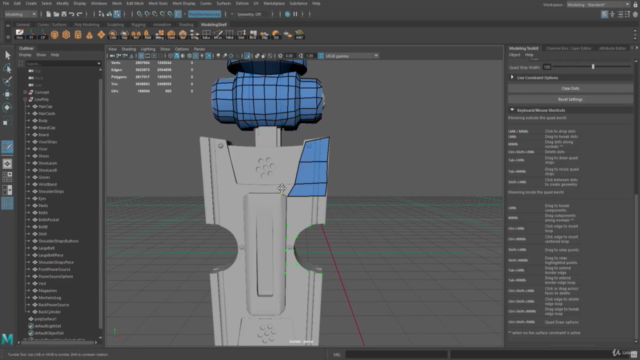Open the sRGB gamma color space dropdown
Screen dimensions: 640x360
coord(352,56)
